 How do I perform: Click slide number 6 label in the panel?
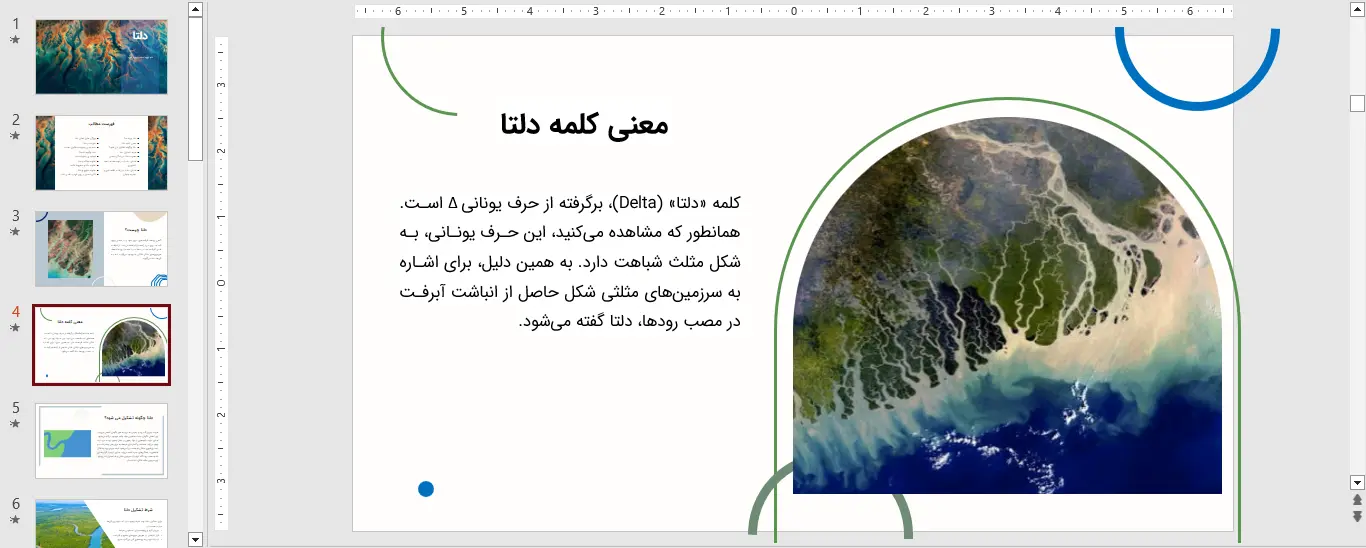15,503
